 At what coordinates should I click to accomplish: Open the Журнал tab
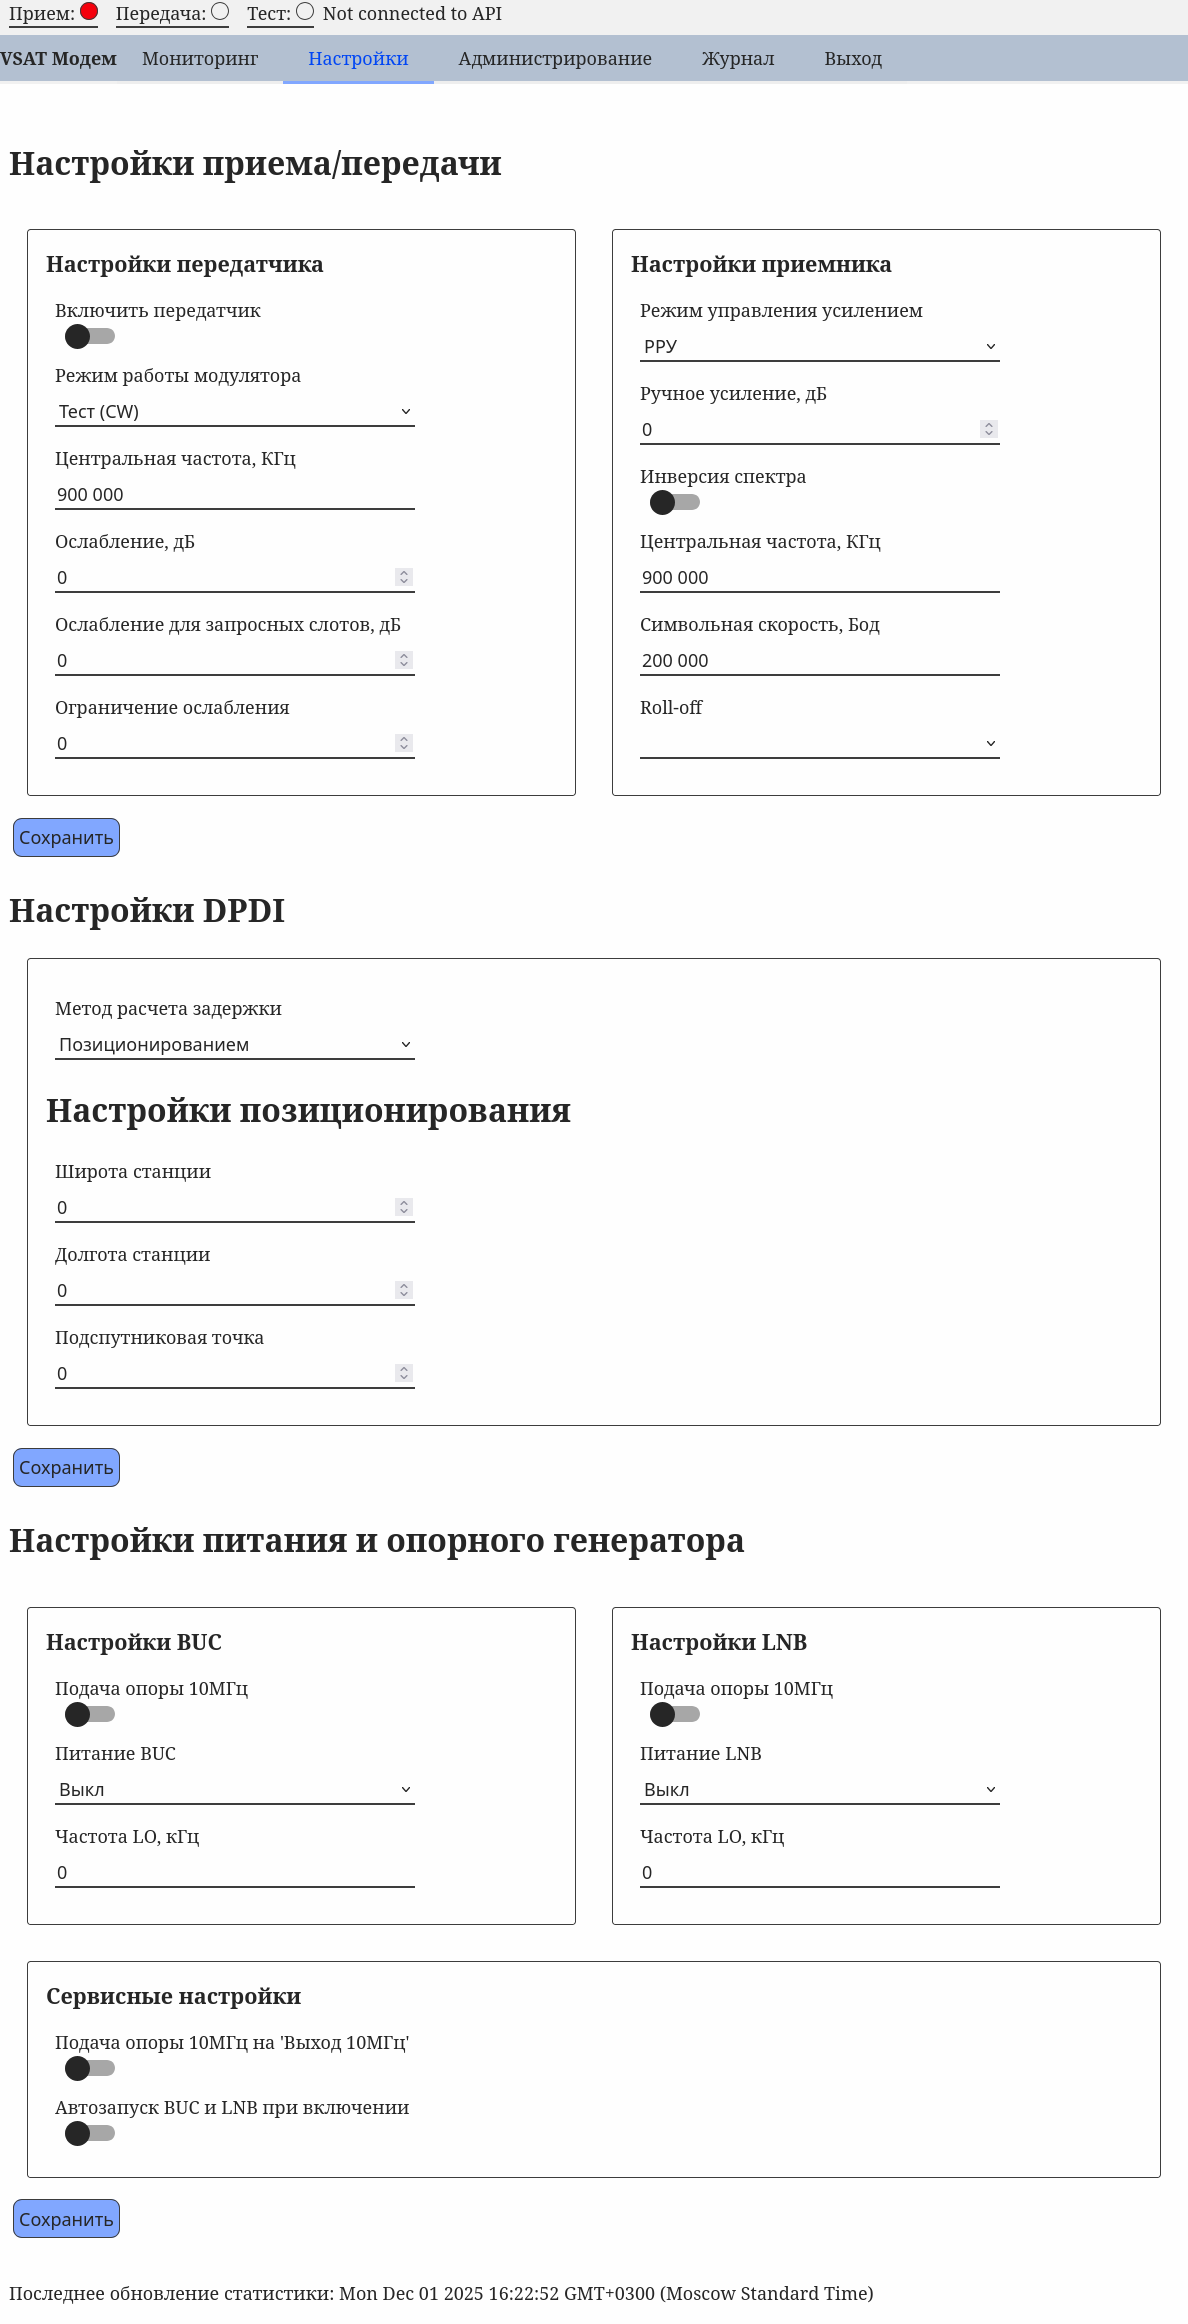[x=738, y=59]
